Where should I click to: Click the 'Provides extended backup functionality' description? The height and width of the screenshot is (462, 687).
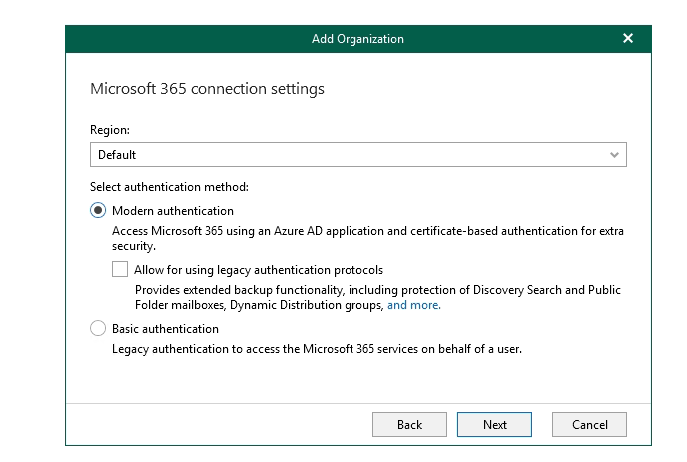(x=378, y=298)
